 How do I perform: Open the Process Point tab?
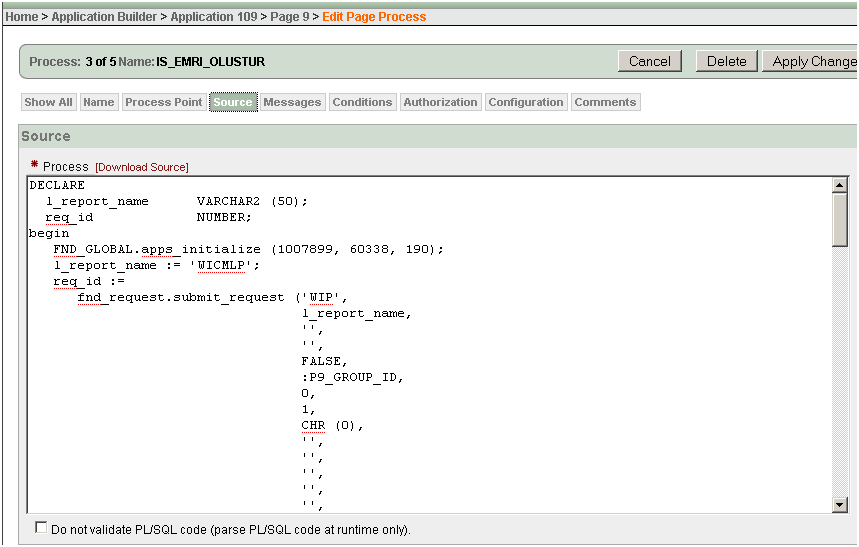pyautogui.click(x=163, y=102)
